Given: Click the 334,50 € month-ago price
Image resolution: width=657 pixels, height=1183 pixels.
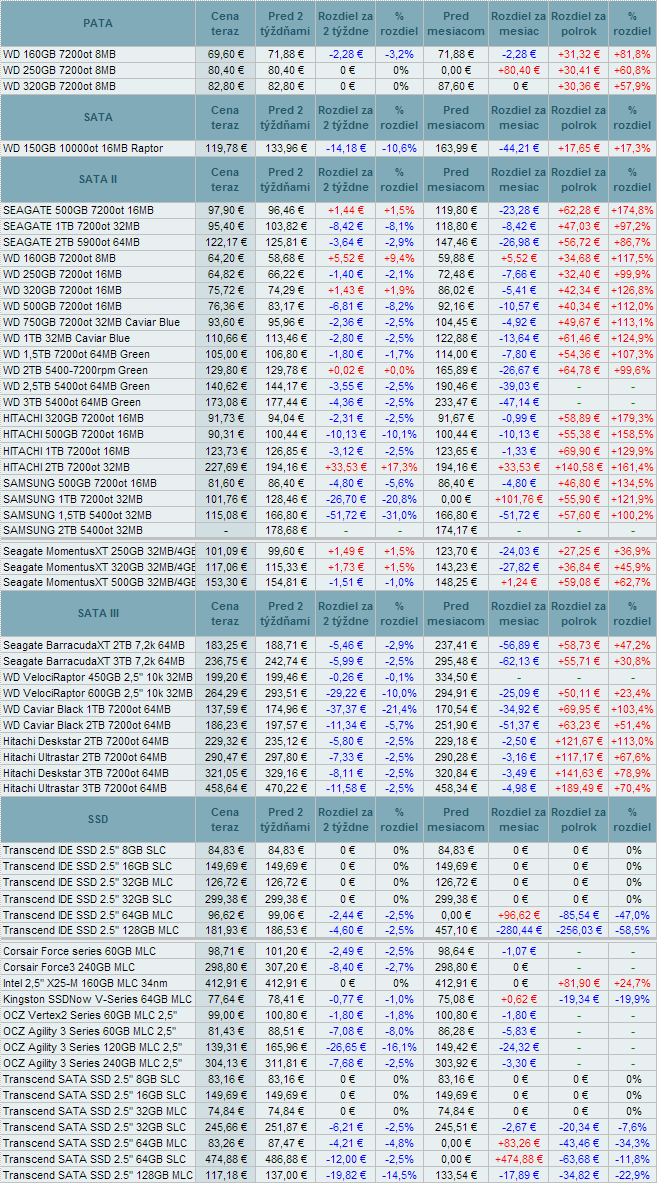Looking at the screenshot, I should pos(456,676).
